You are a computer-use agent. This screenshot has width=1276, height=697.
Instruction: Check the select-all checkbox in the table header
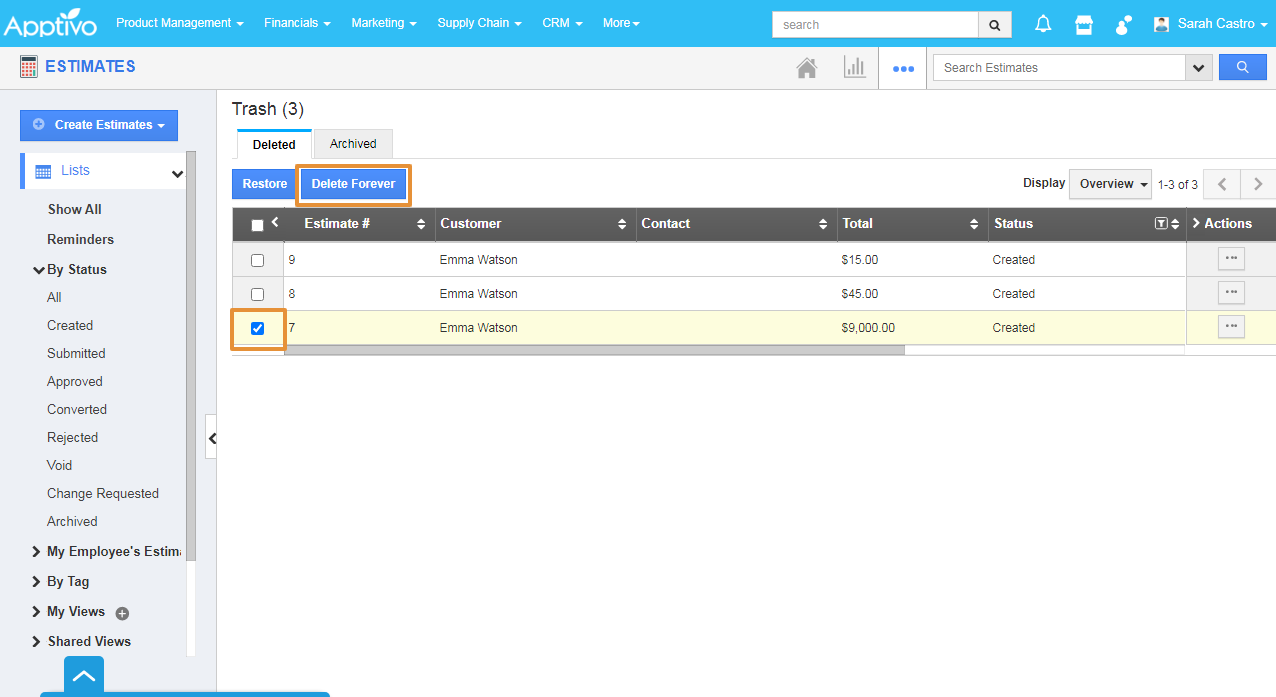(256, 224)
